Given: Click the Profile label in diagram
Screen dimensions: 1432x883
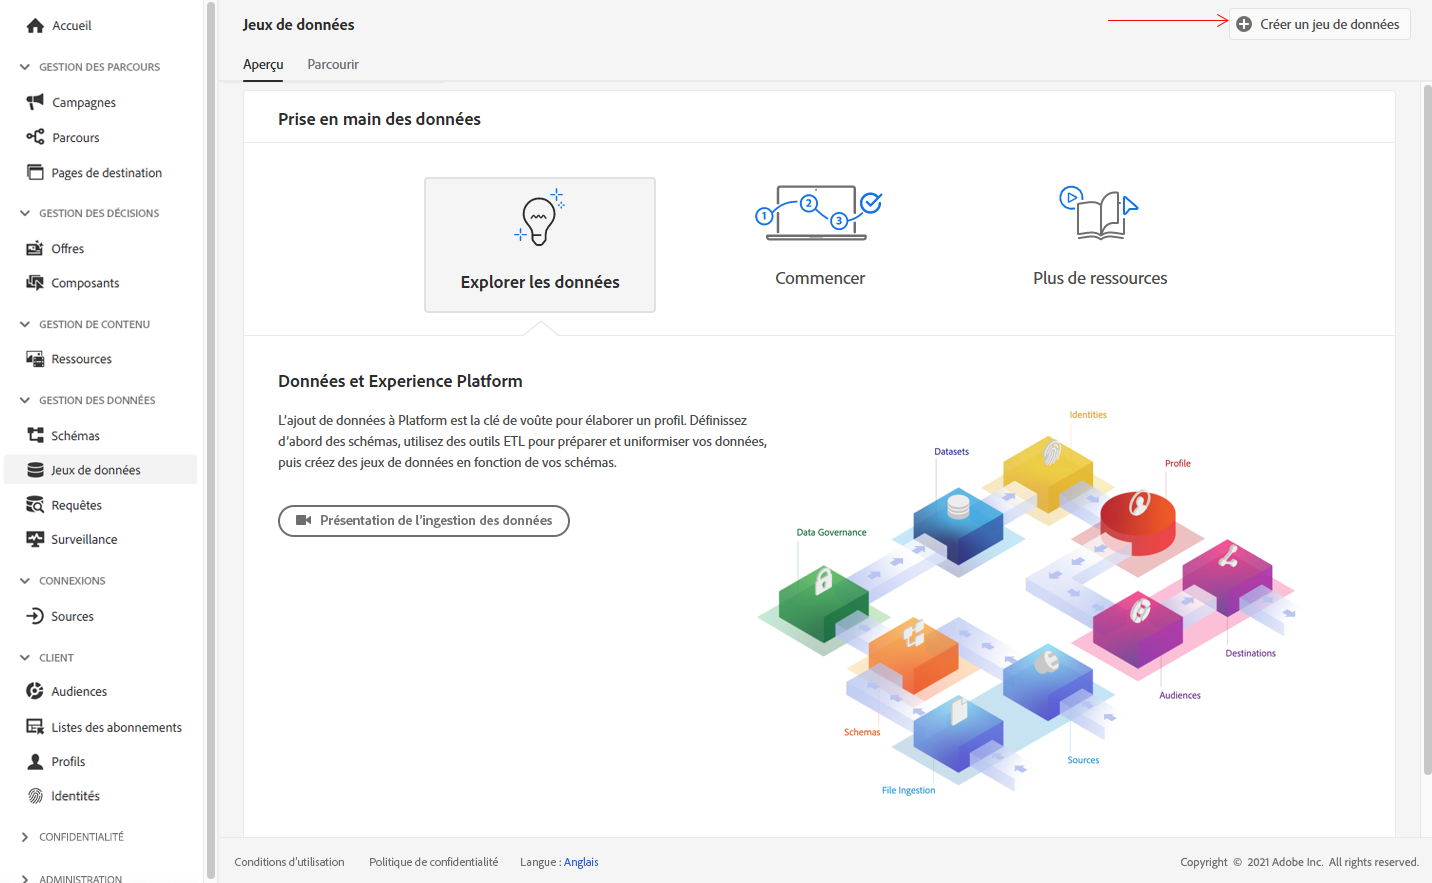Looking at the screenshot, I should point(1177,463).
